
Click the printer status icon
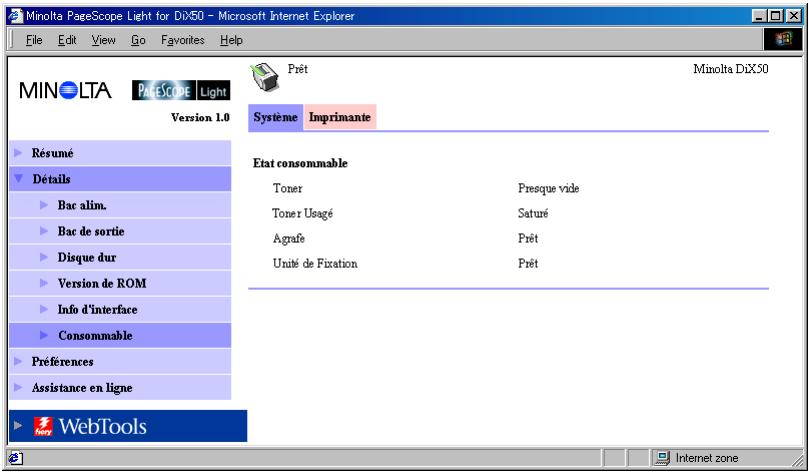click(x=265, y=77)
